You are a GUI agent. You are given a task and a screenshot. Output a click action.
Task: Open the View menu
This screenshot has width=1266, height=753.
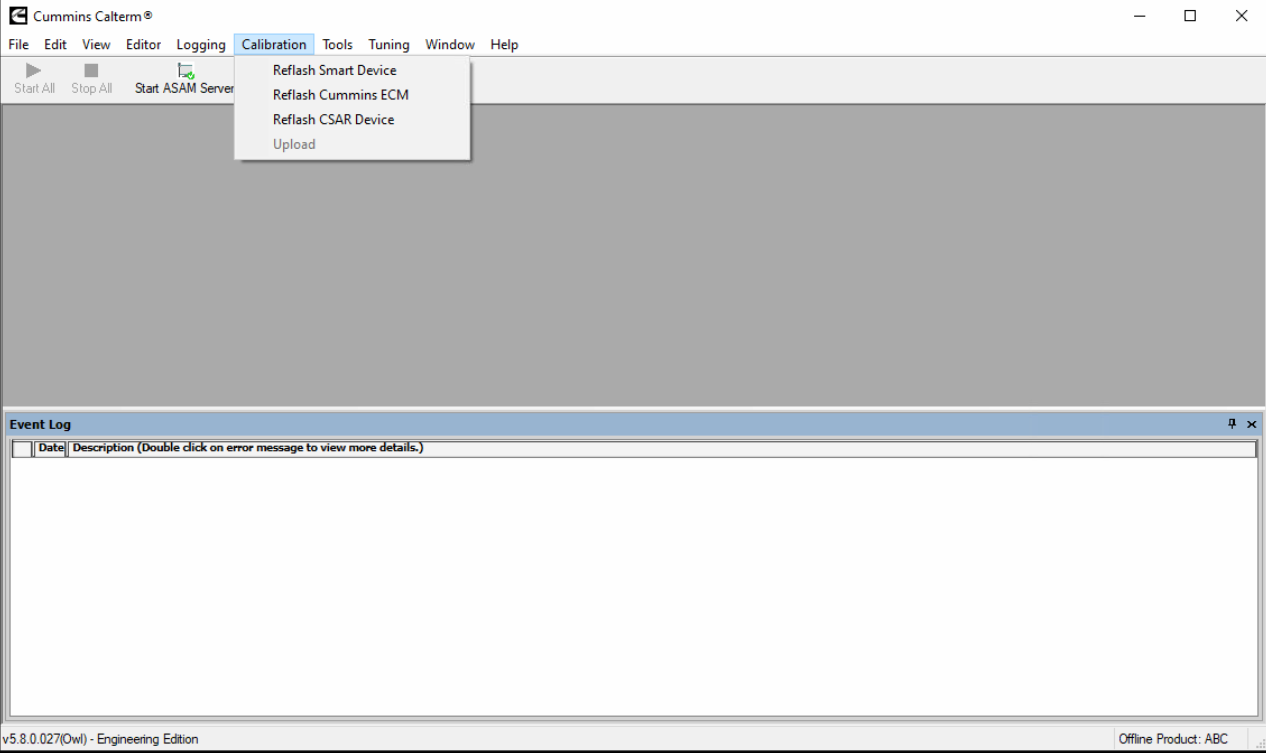pos(96,45)
